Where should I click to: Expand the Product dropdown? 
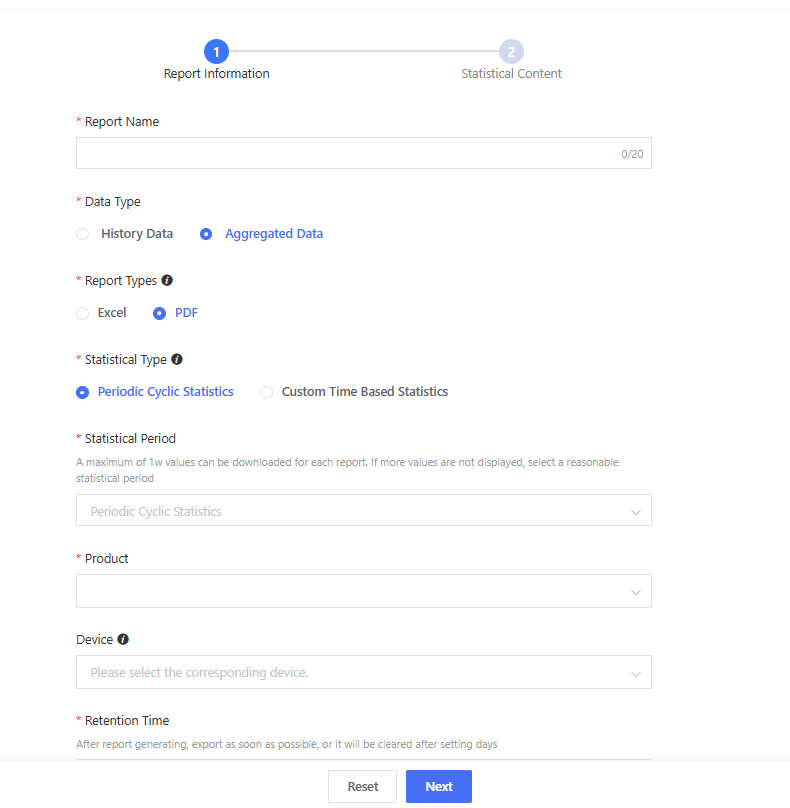(x=350, y=591)
